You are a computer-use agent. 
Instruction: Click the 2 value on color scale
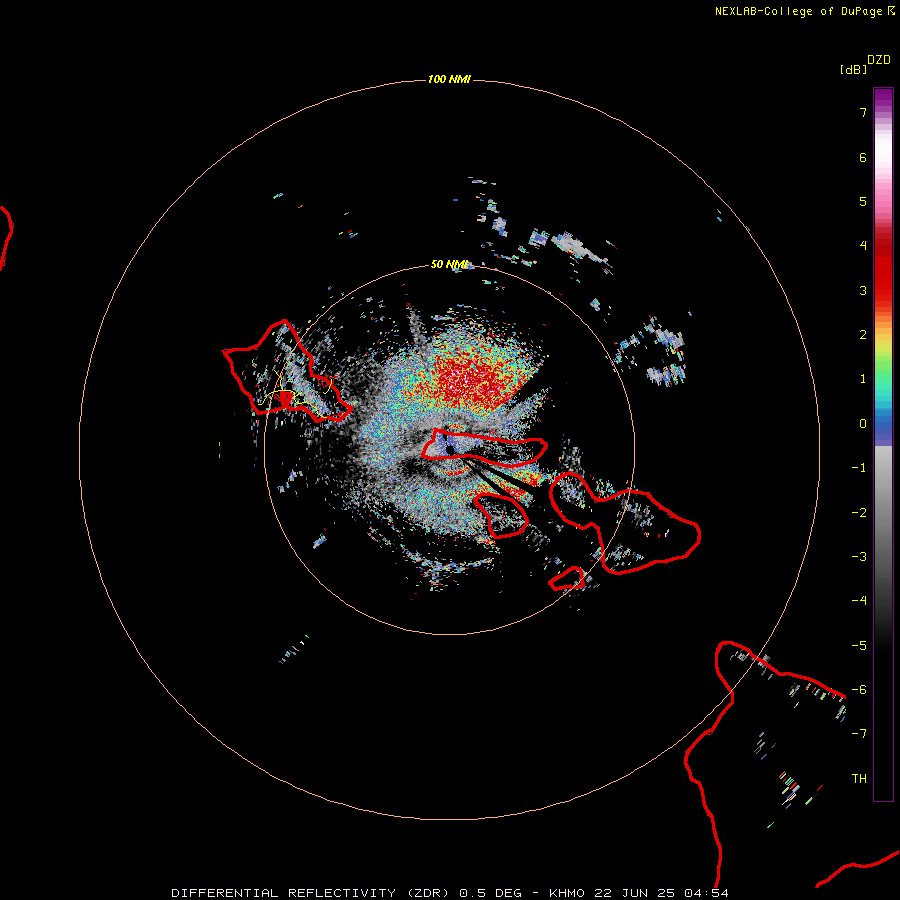click(863, 335)
